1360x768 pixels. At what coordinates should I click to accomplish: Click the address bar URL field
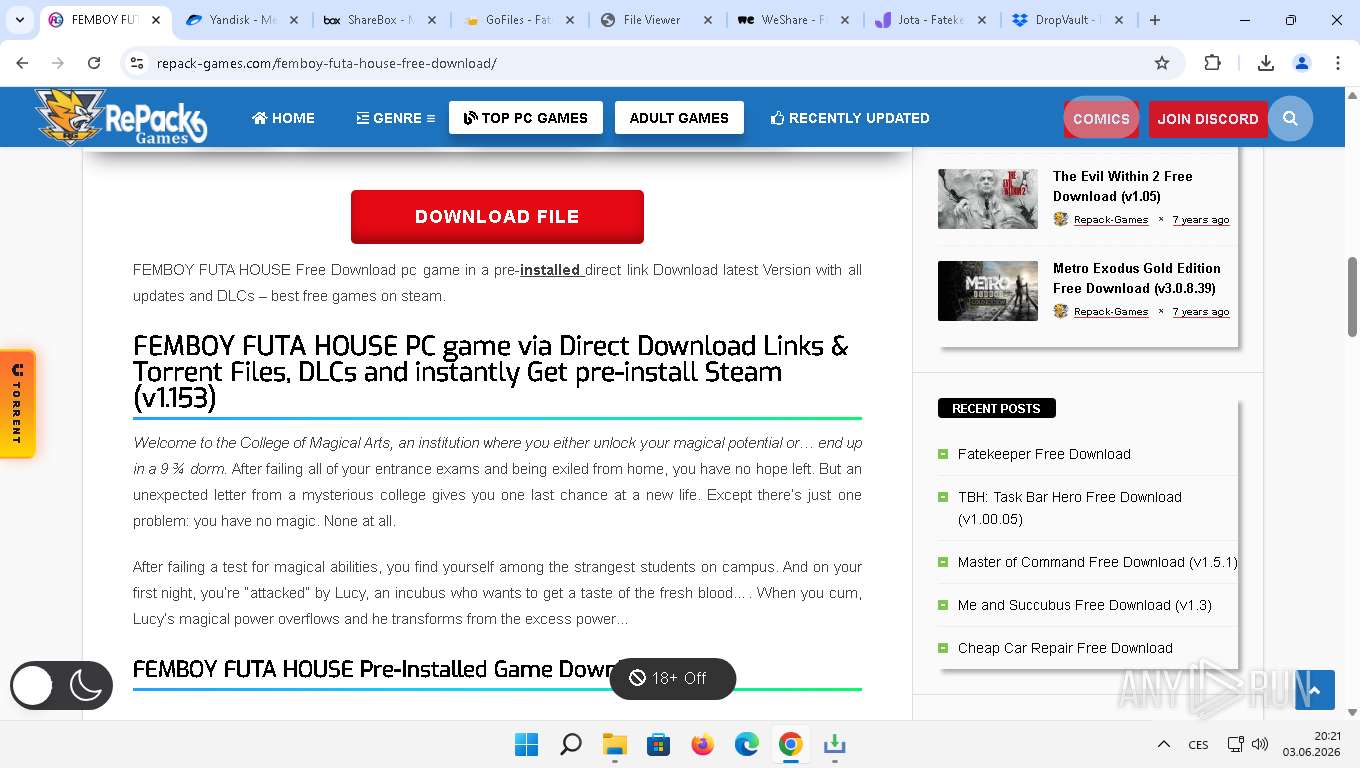pyautogui.click(x=650, y=63)
